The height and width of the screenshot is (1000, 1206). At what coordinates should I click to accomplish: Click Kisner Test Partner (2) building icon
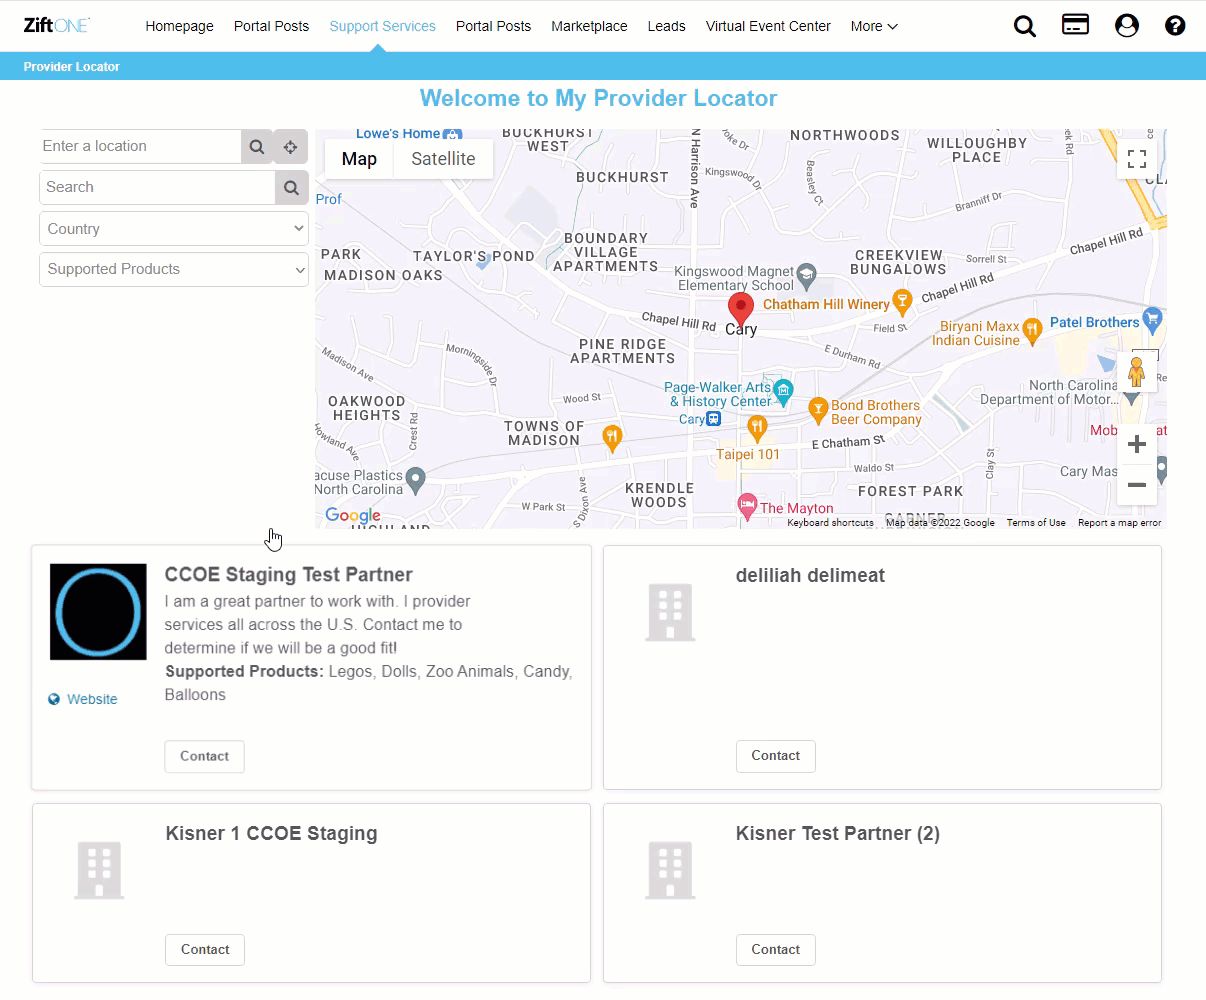click(x=670, y=870)
